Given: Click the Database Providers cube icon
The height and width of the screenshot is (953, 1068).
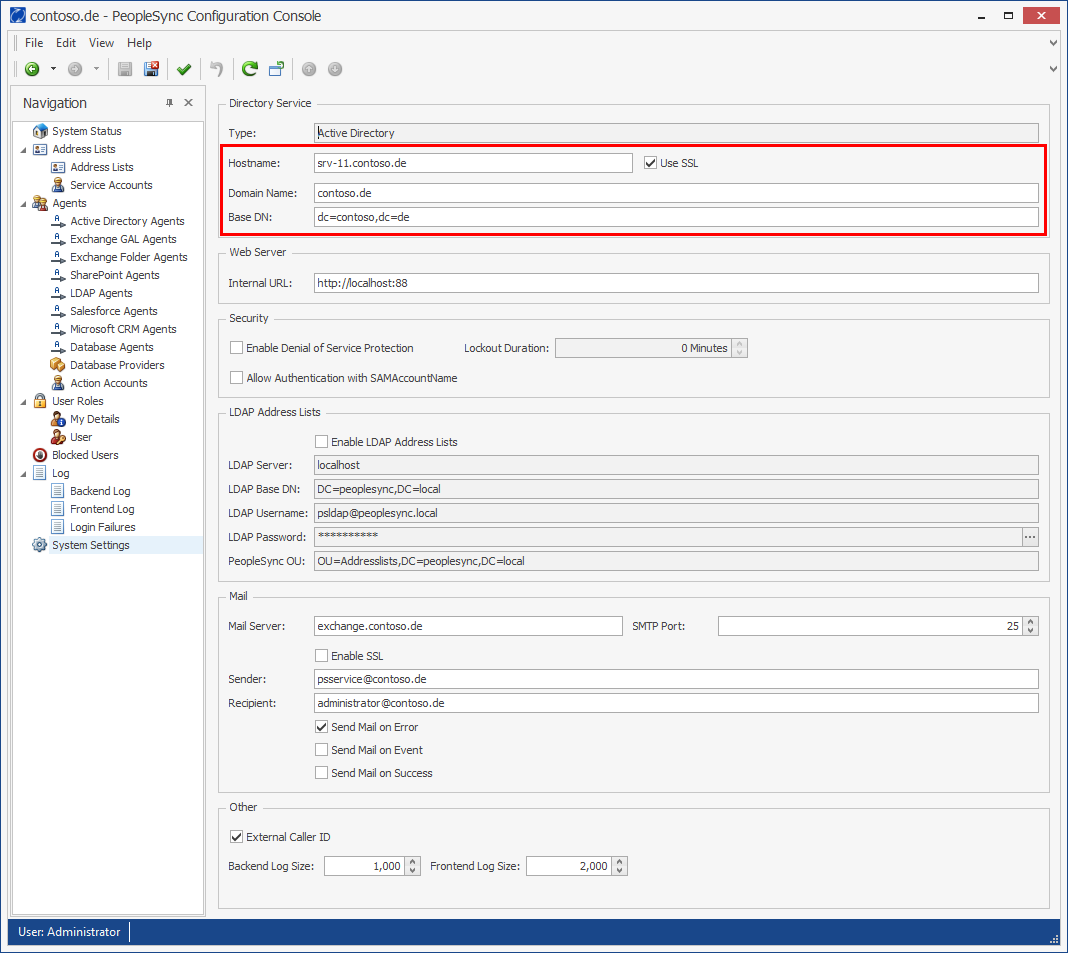Looking at the screenshot, I should tap(58, 365).
